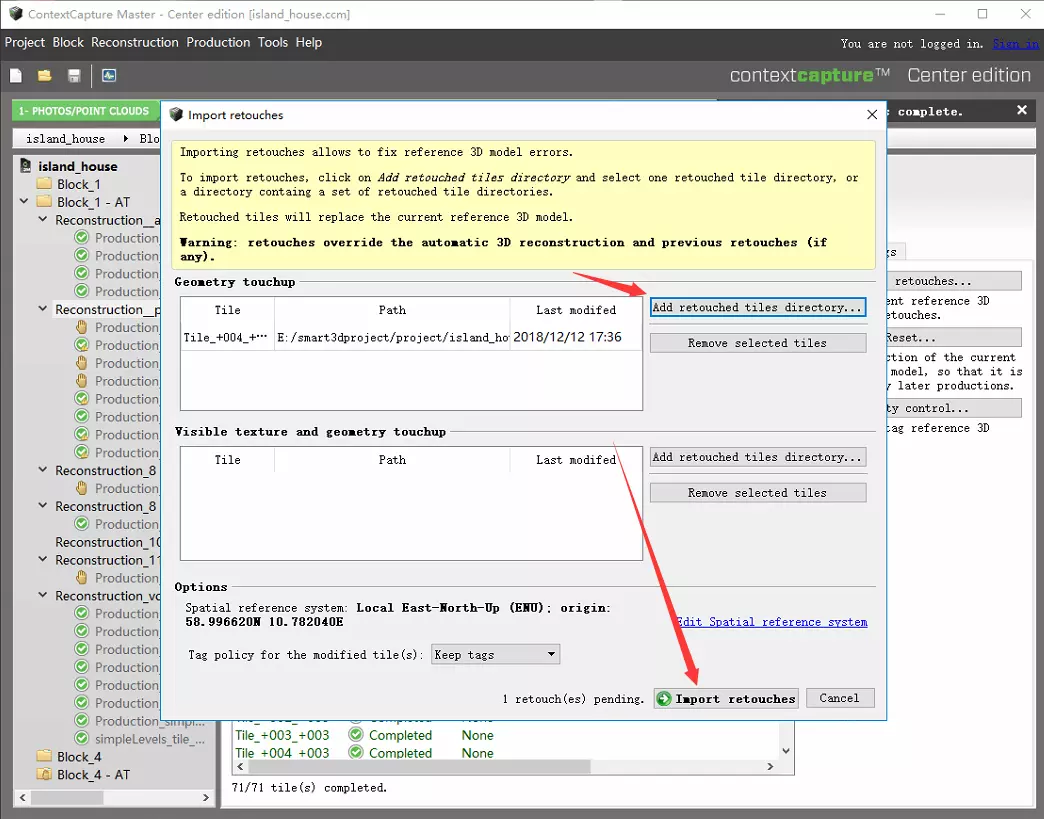
Task: Click Remove selected tiles under Visible texture touchup
Action: click(758, 493)
